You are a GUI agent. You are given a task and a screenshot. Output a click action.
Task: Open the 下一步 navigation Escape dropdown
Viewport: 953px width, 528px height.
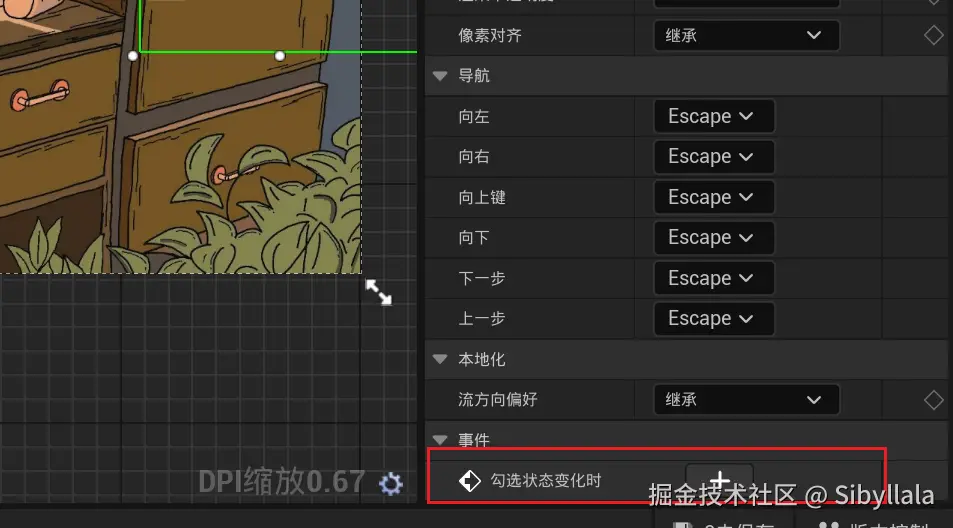pos(714,278)
